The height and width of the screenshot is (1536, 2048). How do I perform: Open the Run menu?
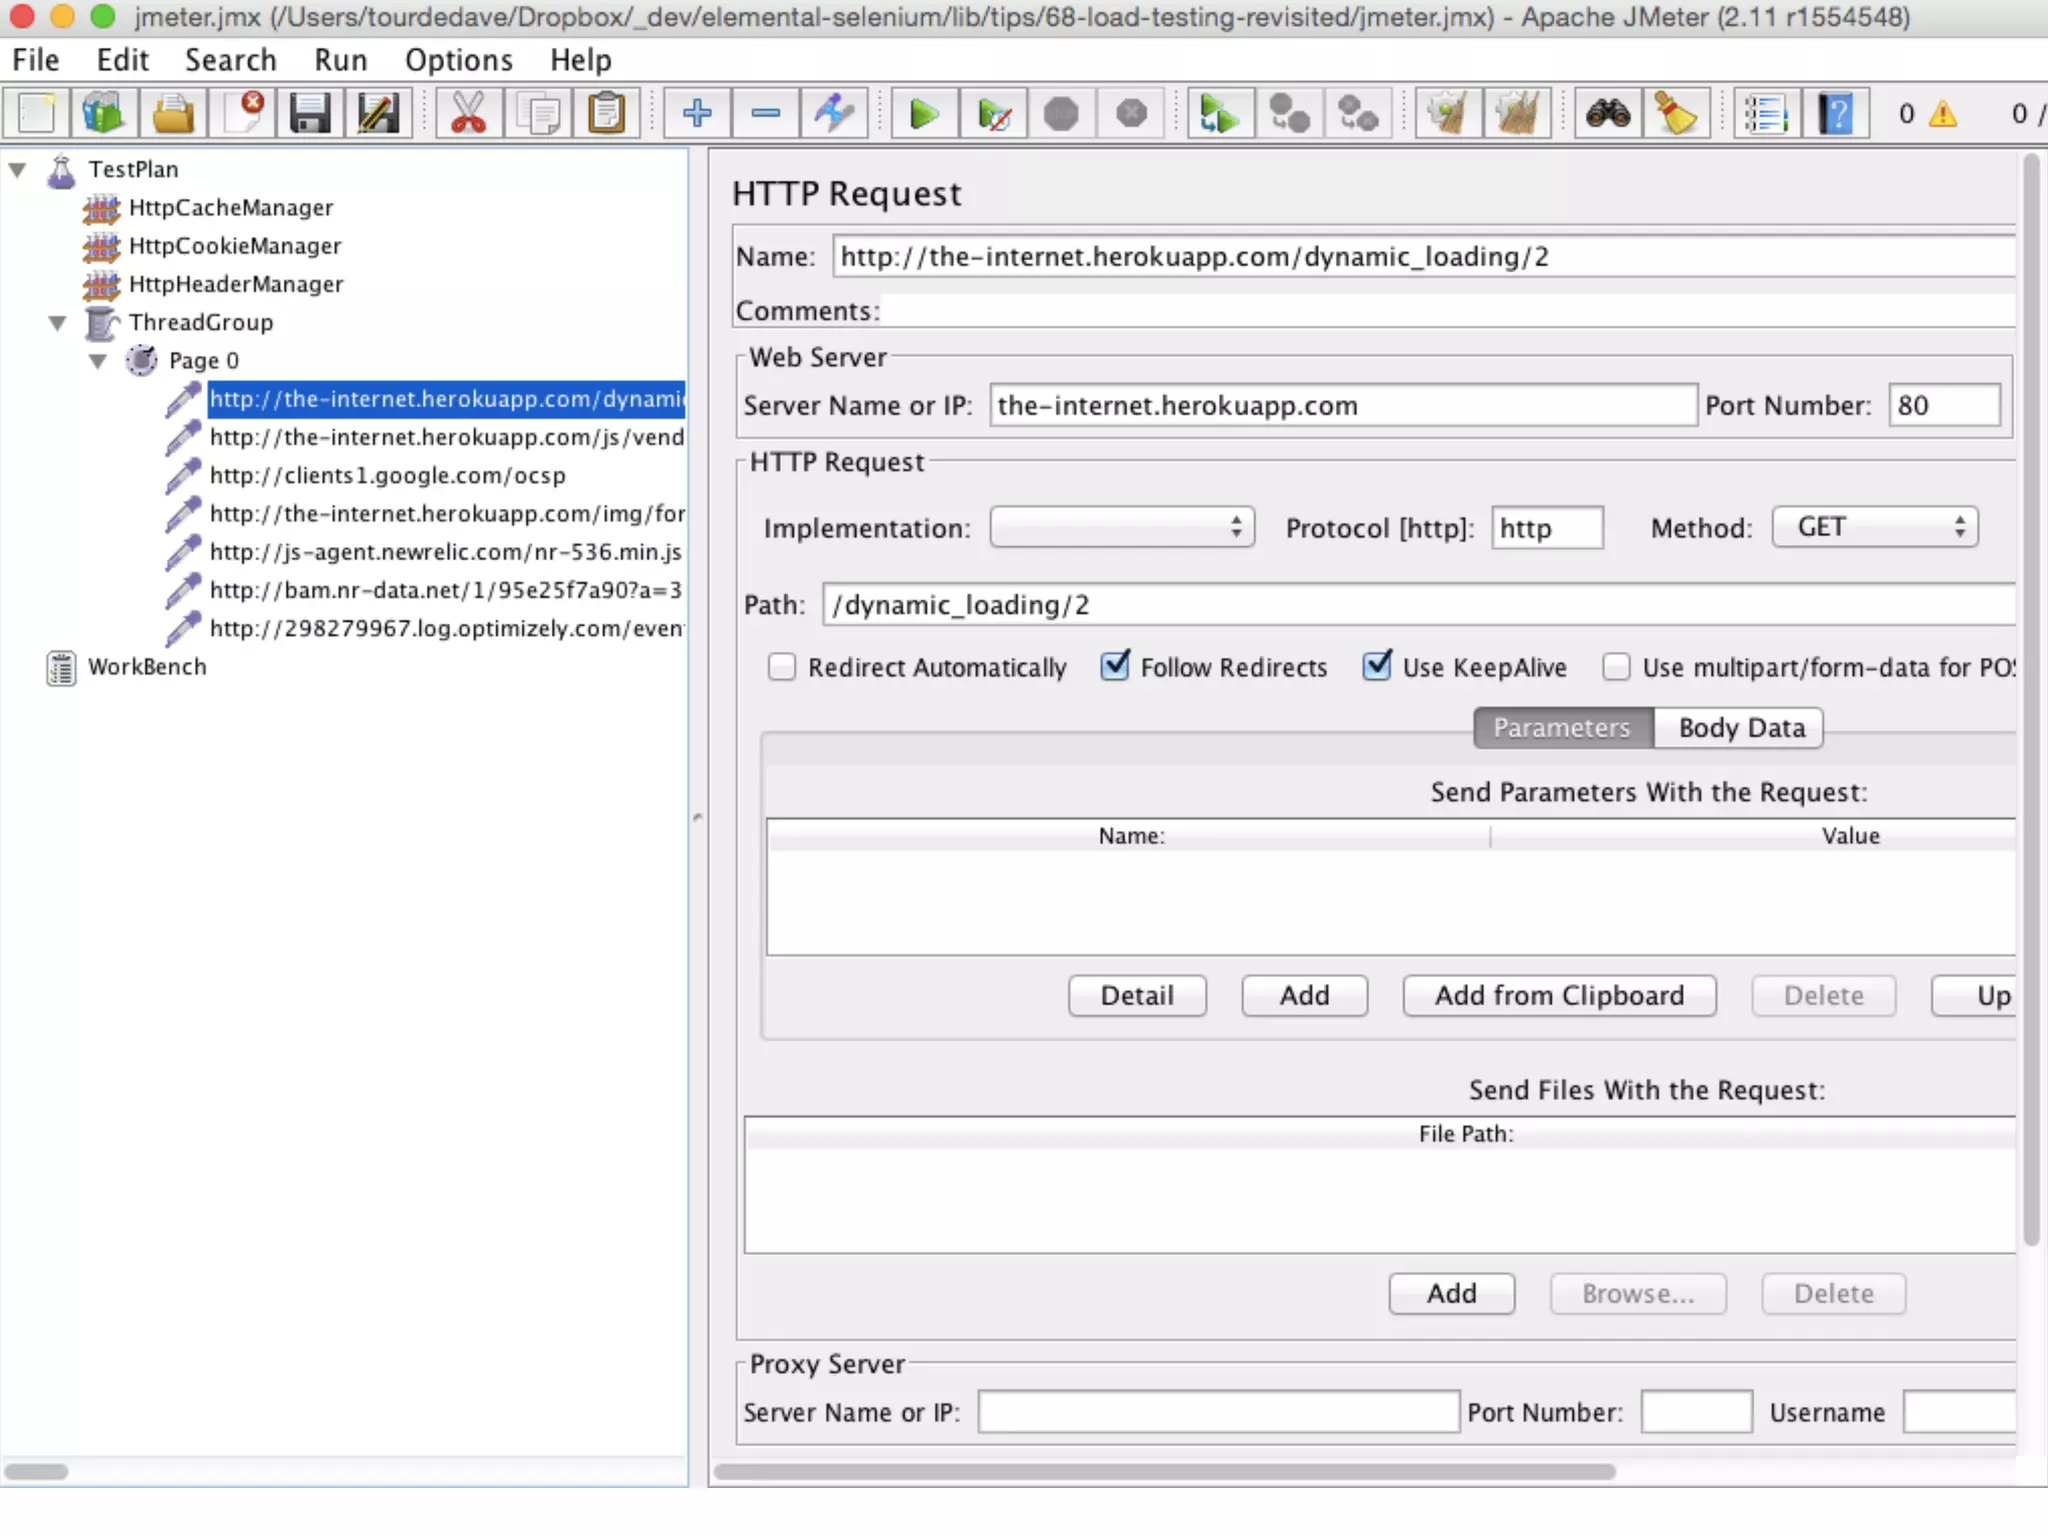[x=340, y=60]
